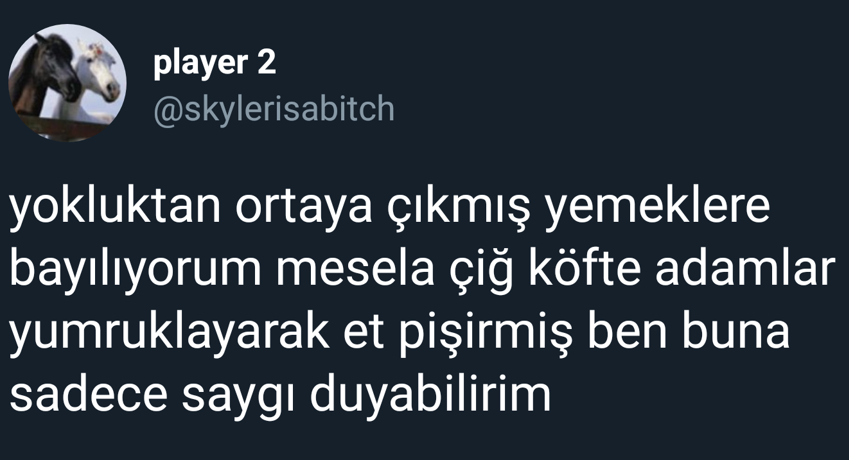Select the word çıkmış
Image resolution: width=849 pixels, height=460 pixels.
pyautogui.click(x=459, y=208)
